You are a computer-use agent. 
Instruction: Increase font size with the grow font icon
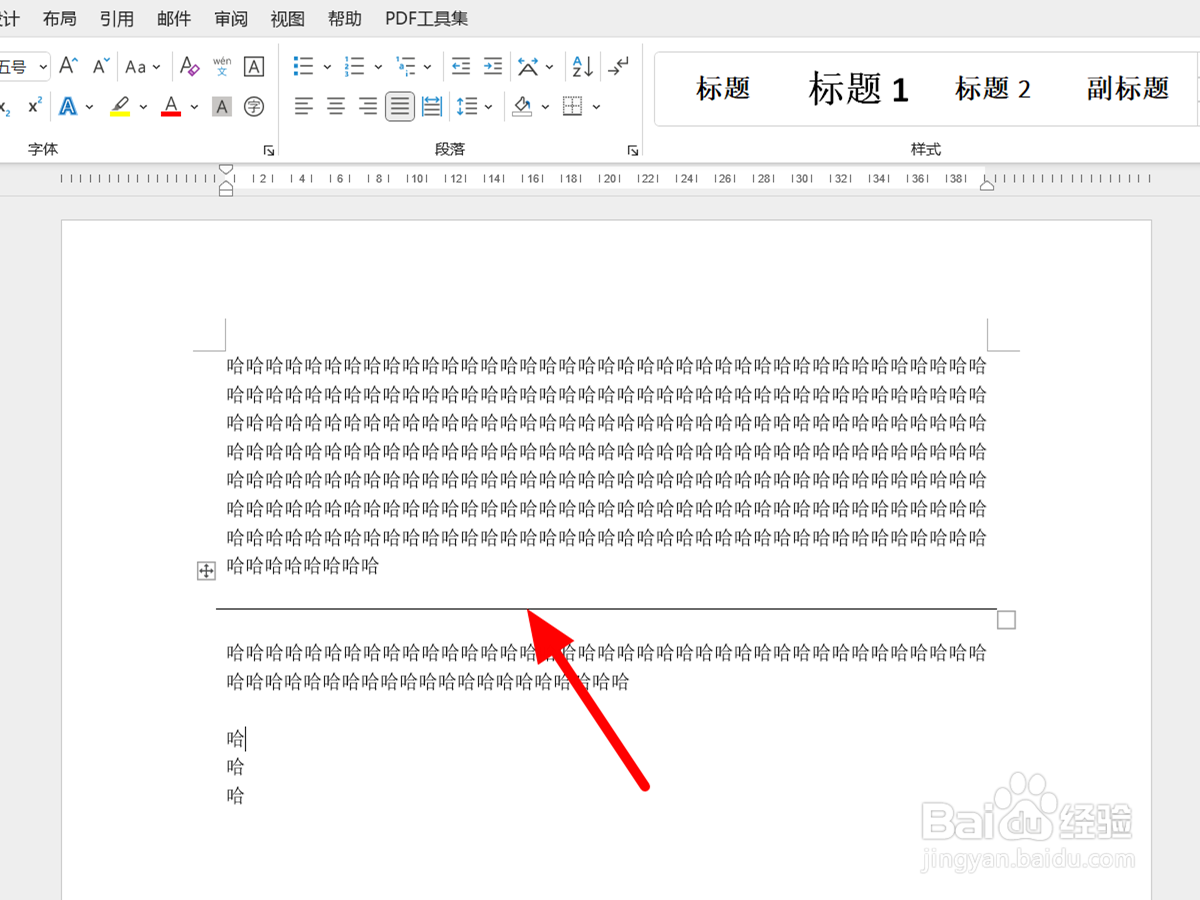click(68, 66)
